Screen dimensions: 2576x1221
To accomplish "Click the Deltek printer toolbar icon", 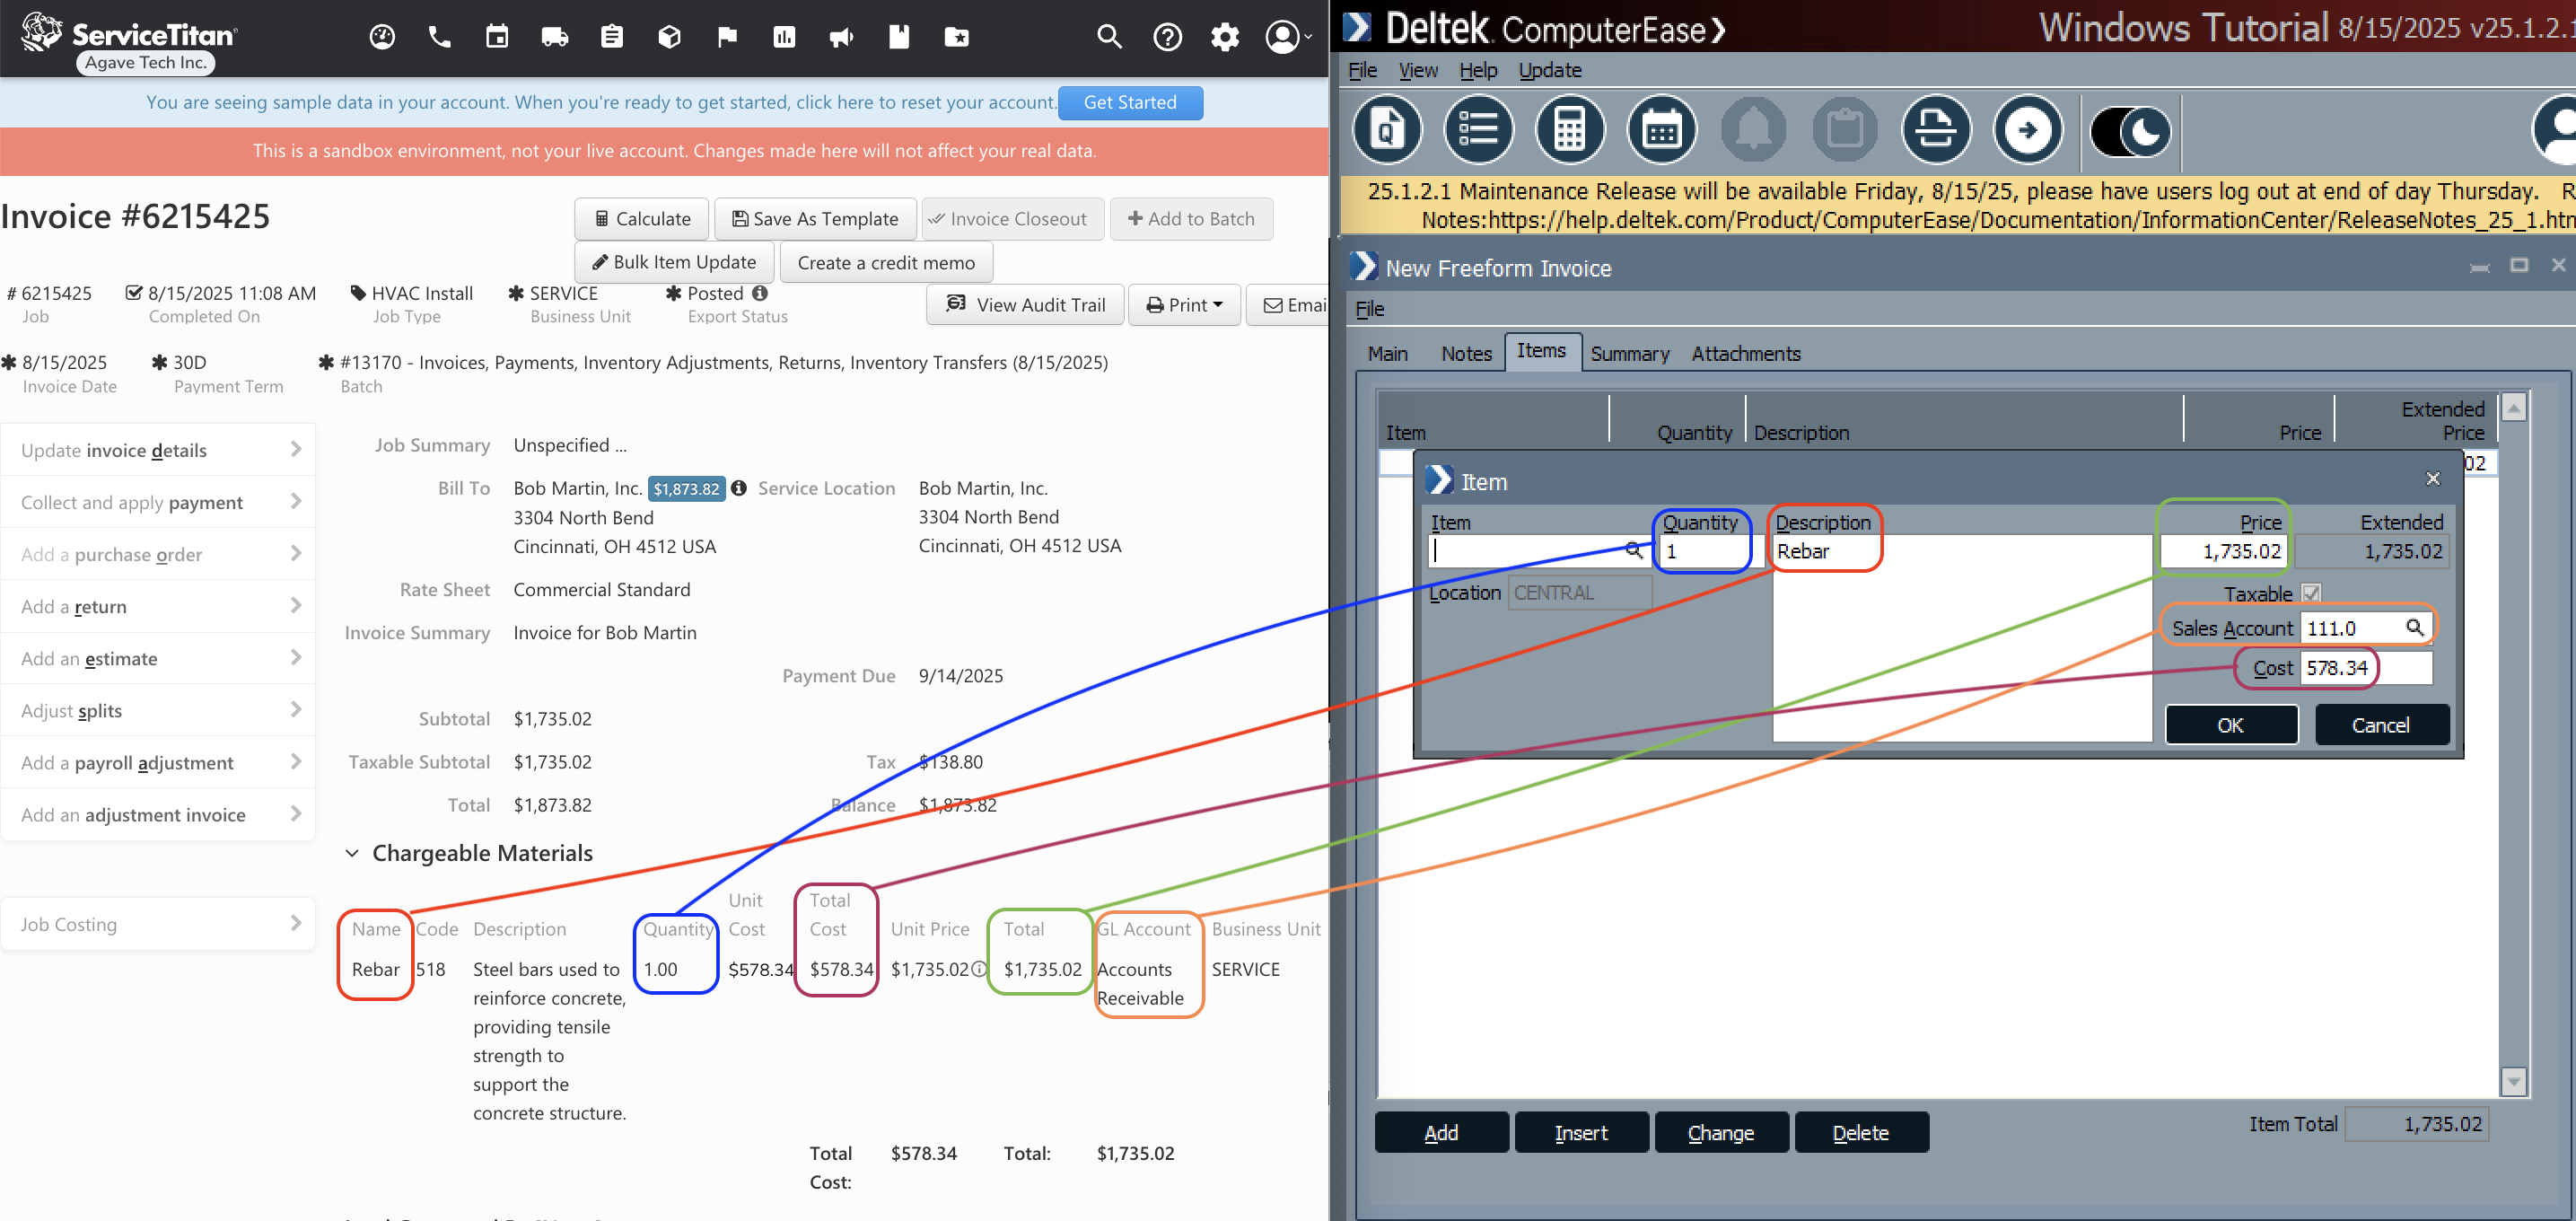I will tap(1937, 130).
